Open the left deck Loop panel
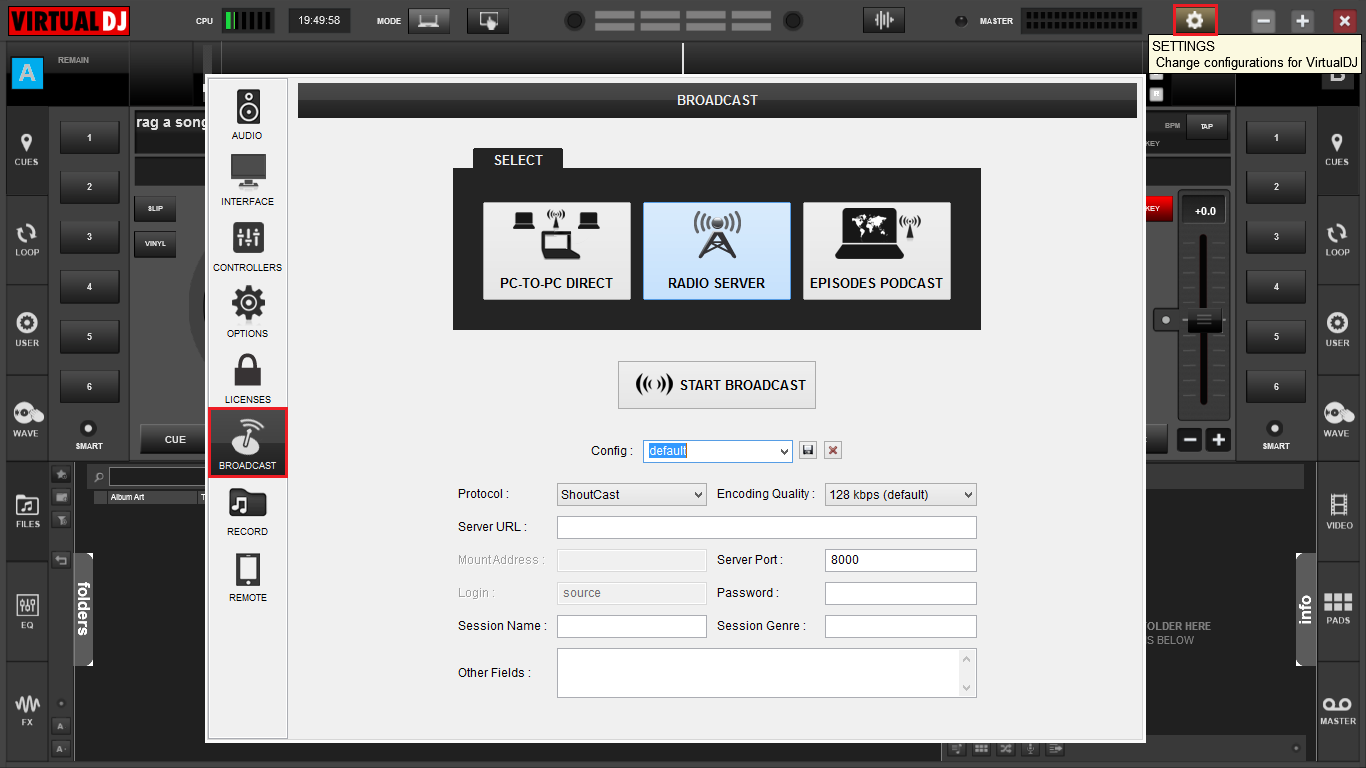The width and height of the screenshot is (1366, 768). [x=26, y=240]
